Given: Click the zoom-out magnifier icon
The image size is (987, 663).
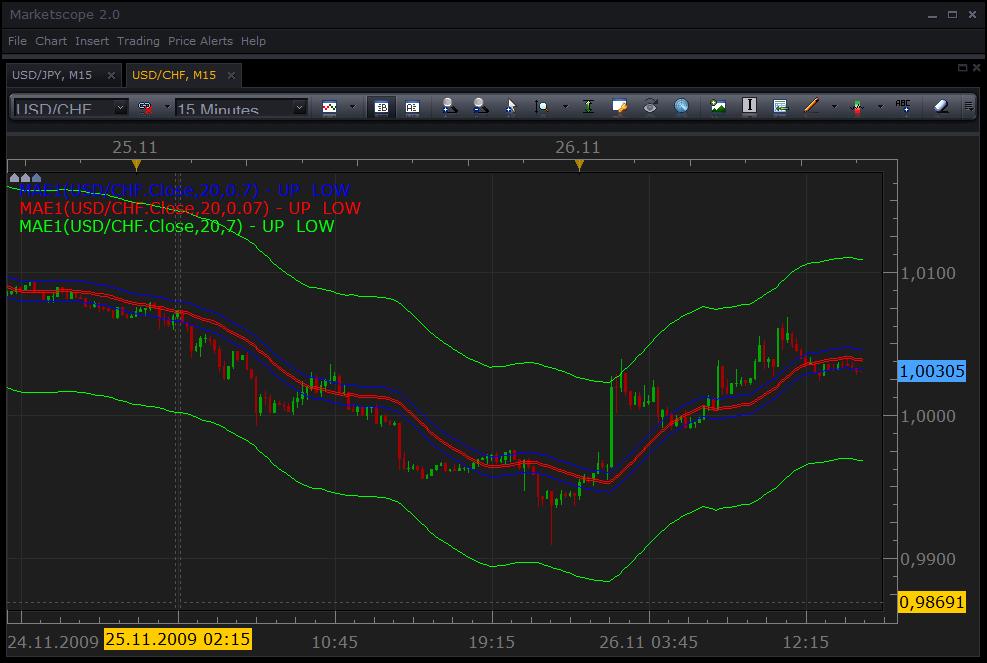Looking at the screenshot, I should [480, 106].
